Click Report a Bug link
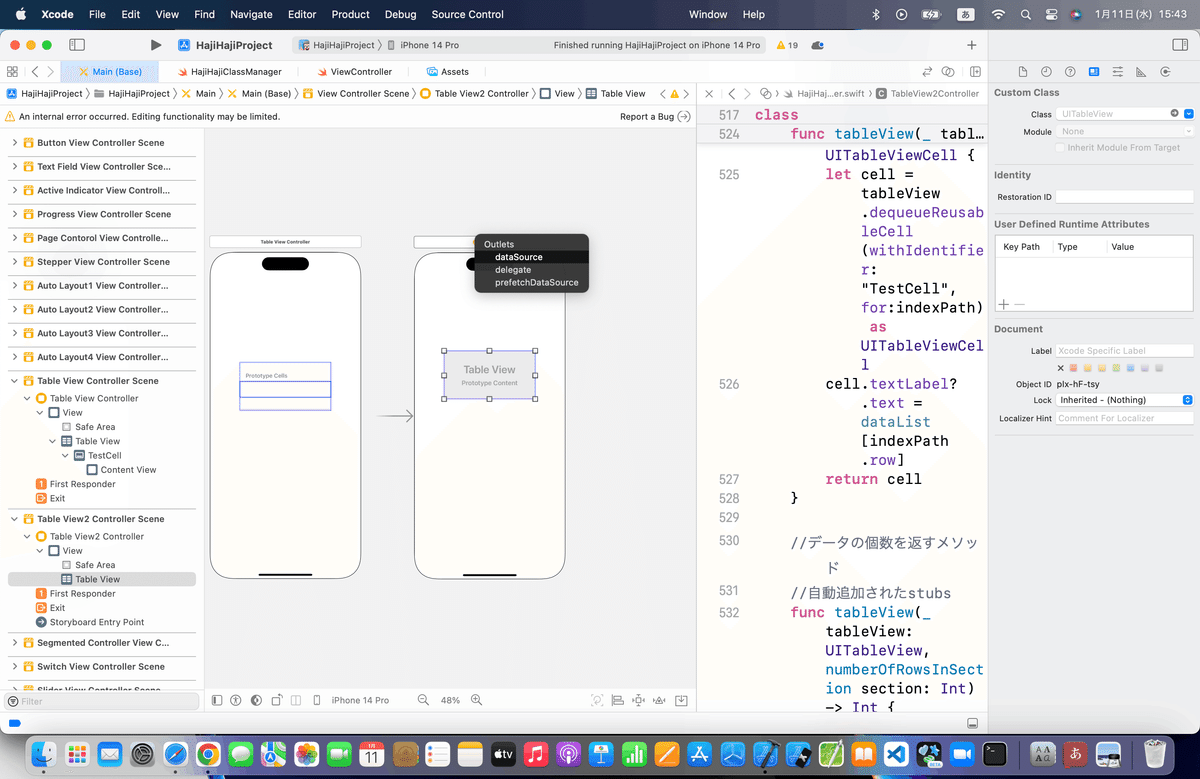 pos(654,117)
